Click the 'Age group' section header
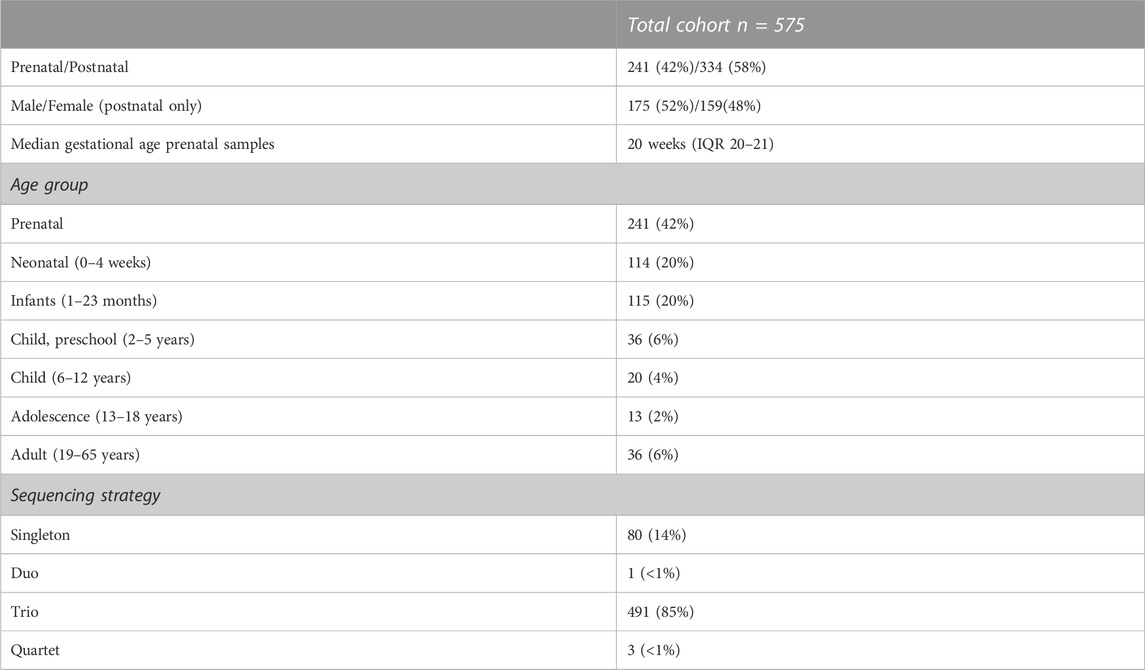The width and height of the screenshot is (1145, 670). click(x=49, y=185)
